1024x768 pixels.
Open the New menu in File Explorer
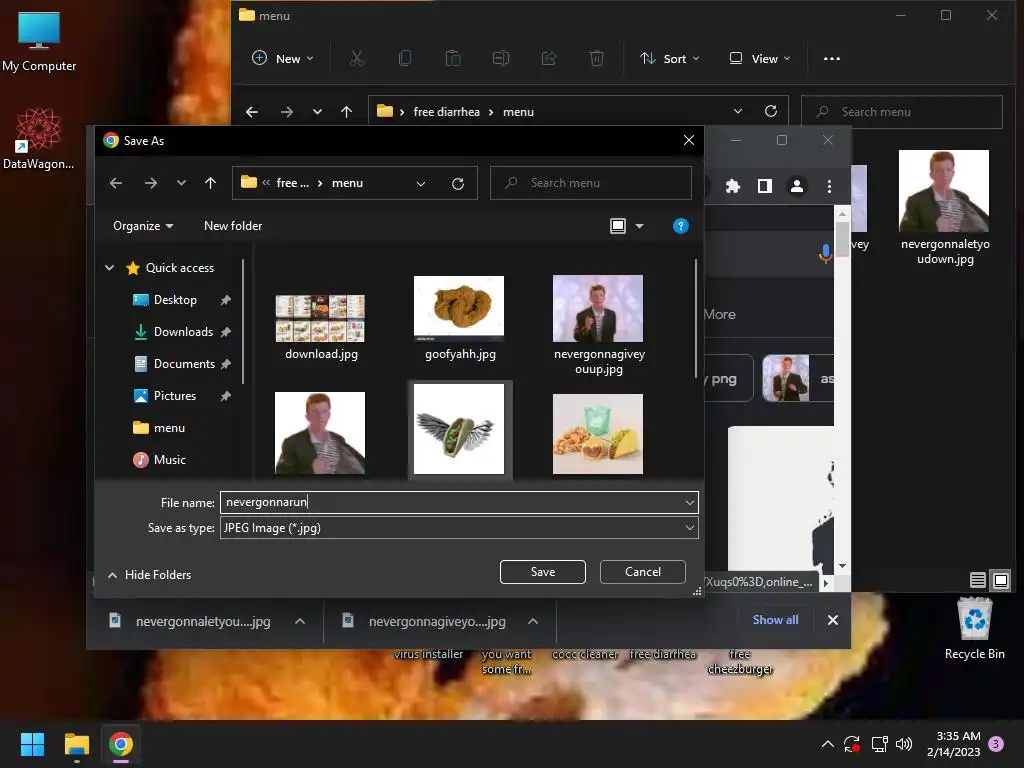[x=282, y=59]
